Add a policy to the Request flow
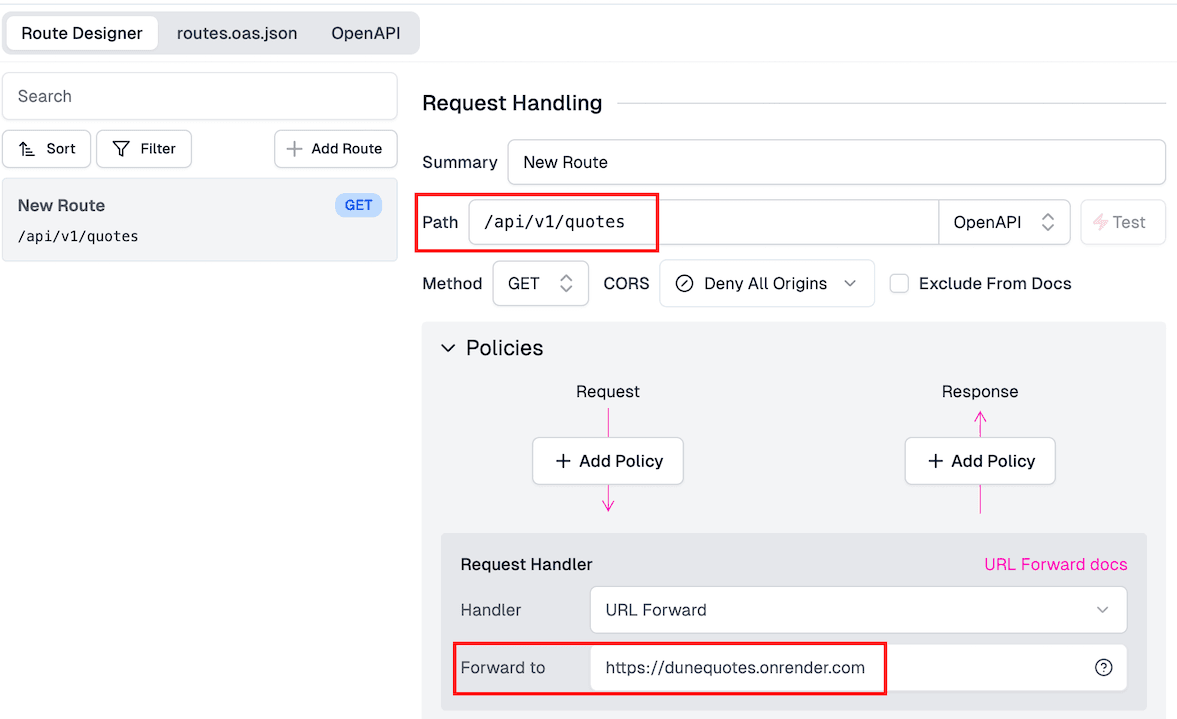Screen dimensions: 1177x719 pyautogui.click(x=608, y=461)
